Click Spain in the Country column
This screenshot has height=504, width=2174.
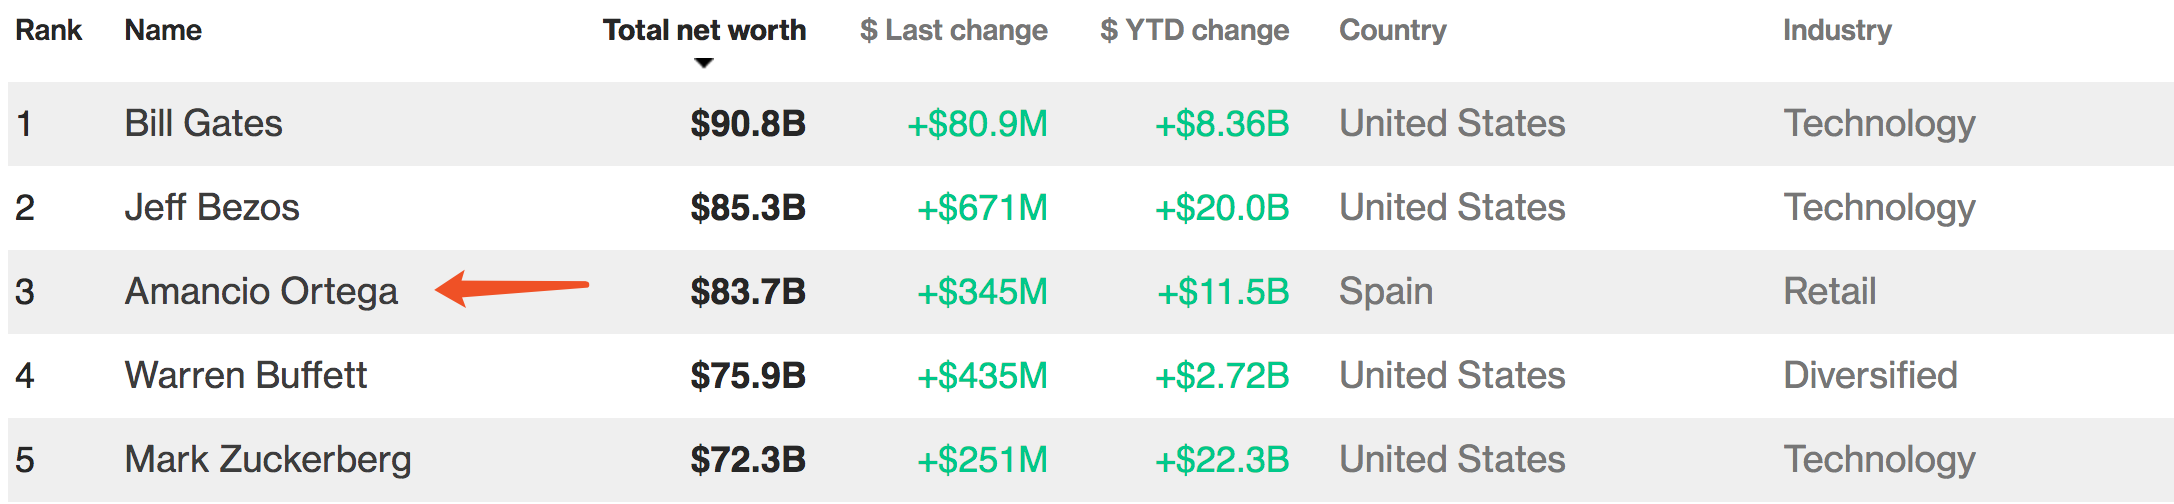pos(1386,291)
